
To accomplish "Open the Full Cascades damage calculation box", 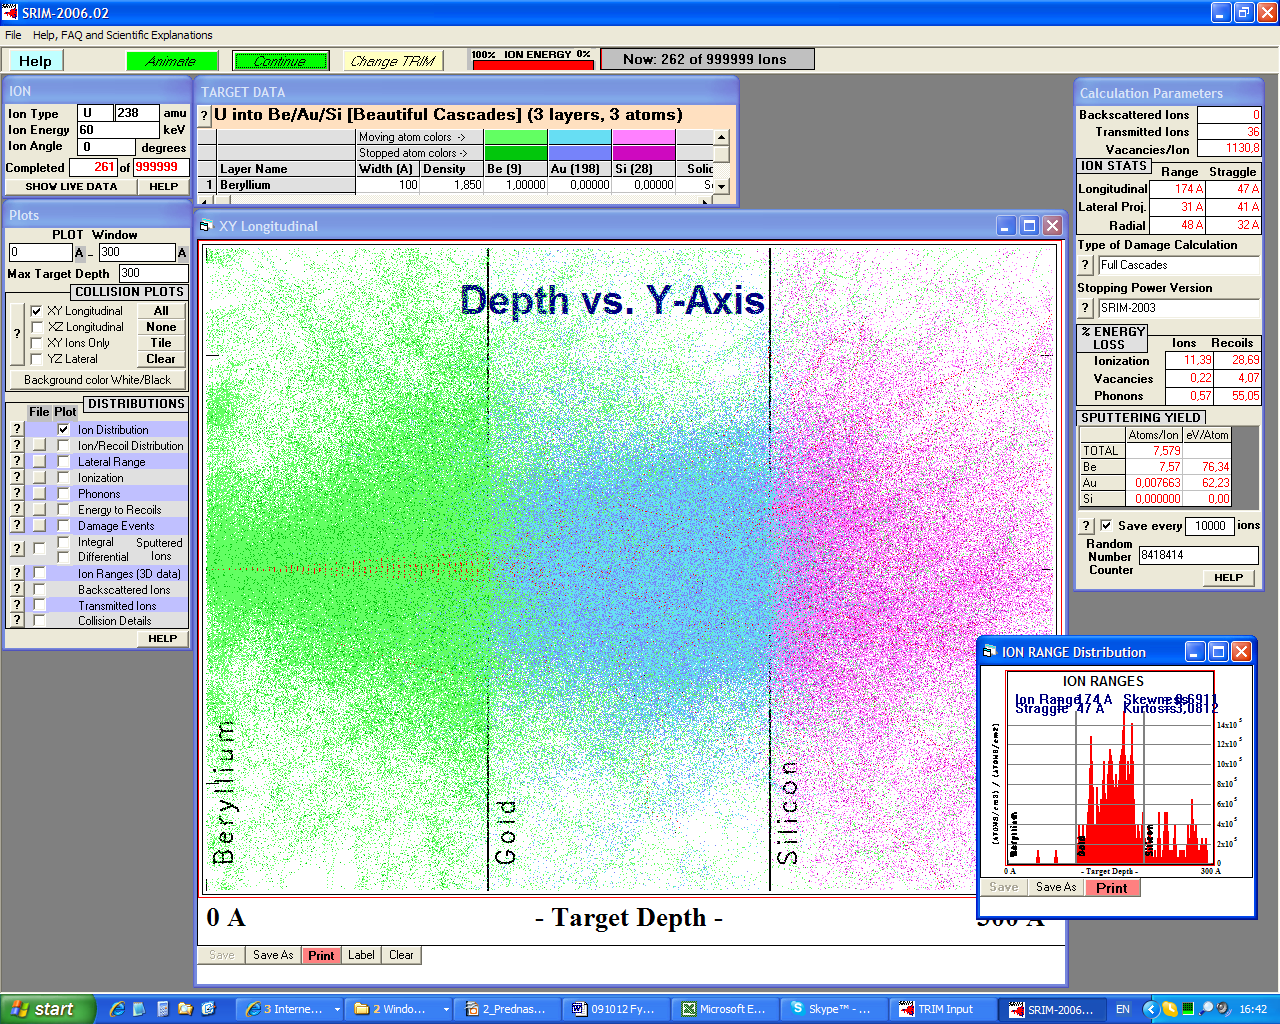I will point(1179,265).
